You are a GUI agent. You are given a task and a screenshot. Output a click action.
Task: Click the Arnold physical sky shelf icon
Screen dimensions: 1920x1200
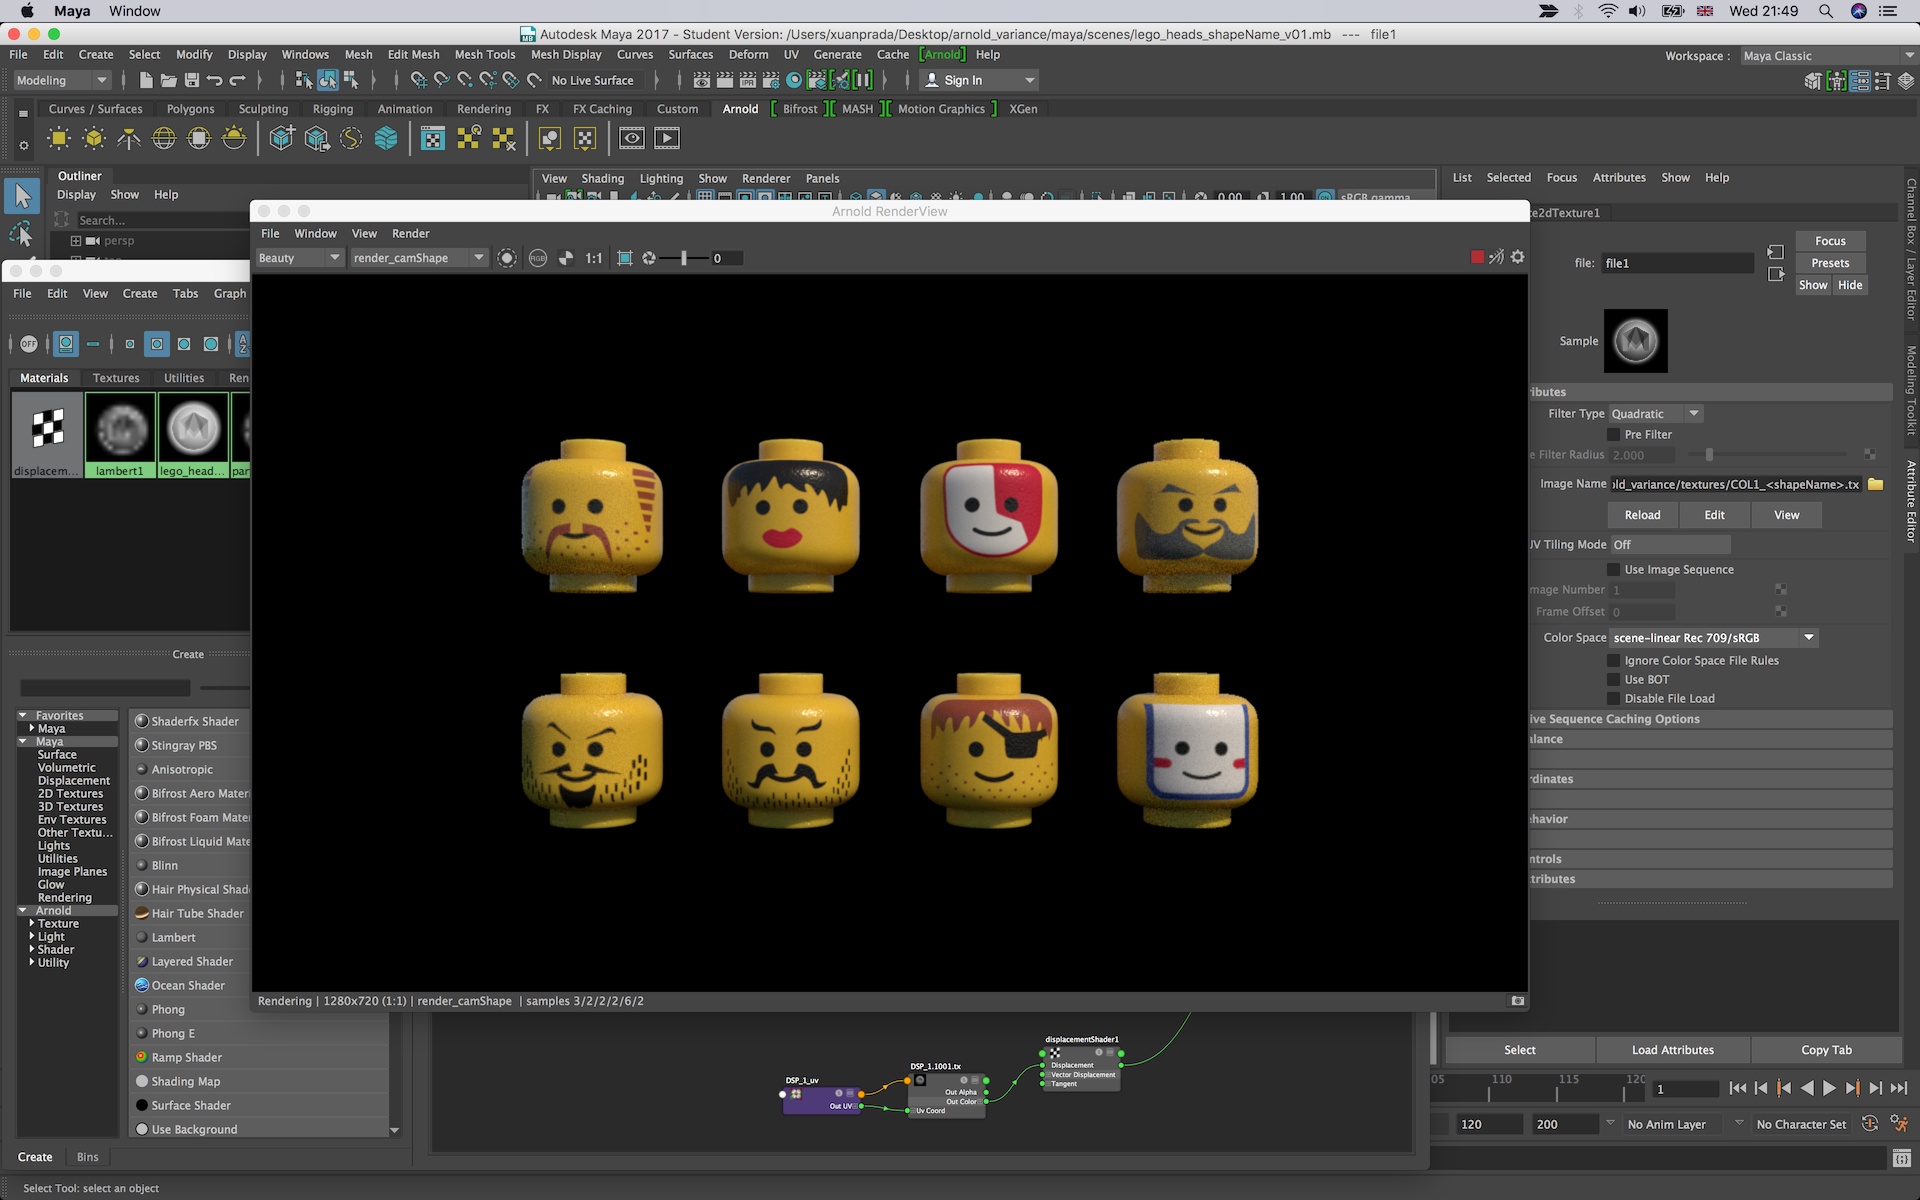[x=234, y=138]
